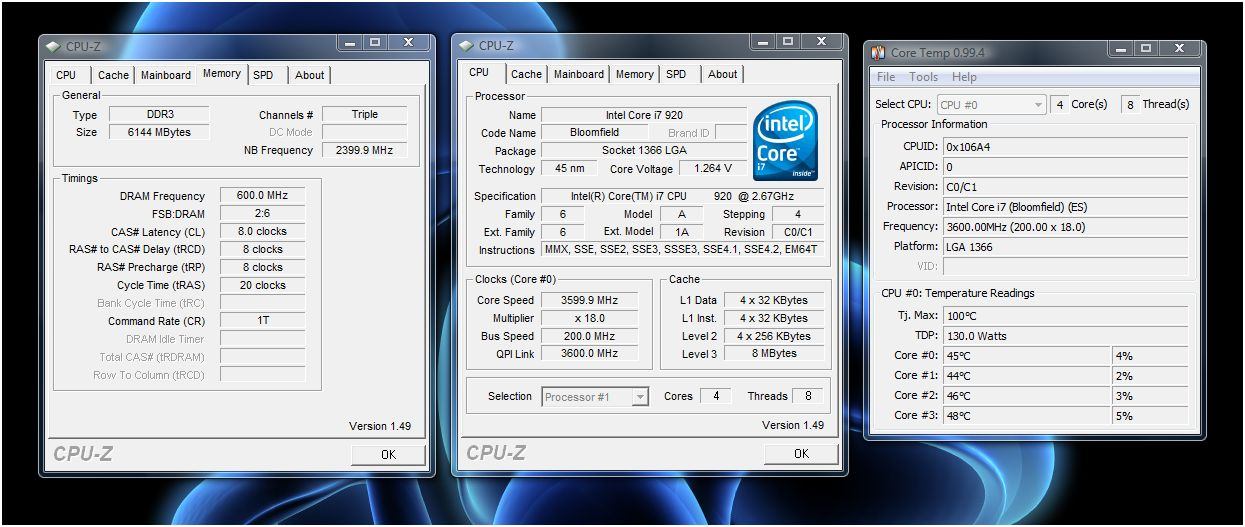Click OK in the CPU-Z Memory window
1245x527 pixels.
coord(388,454)
